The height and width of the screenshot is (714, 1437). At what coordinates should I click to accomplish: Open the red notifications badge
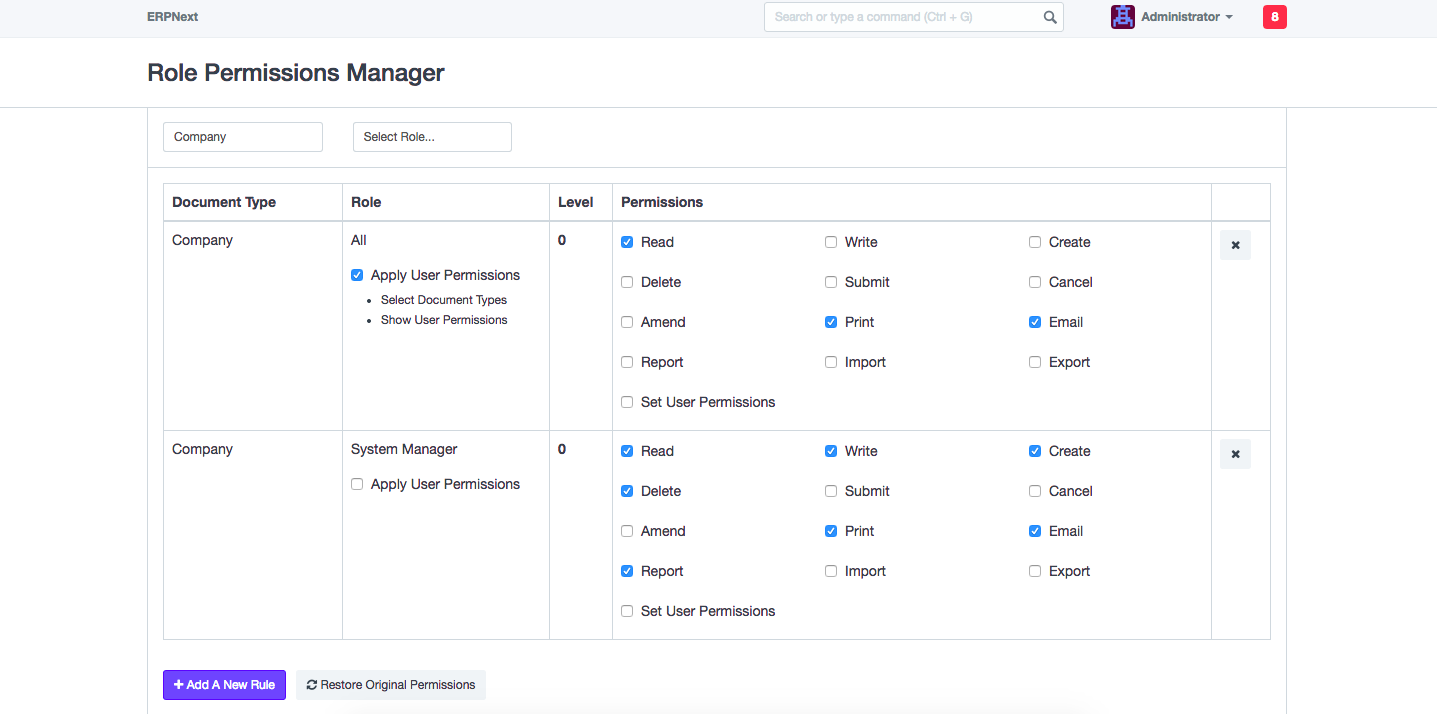[1274, 17]
